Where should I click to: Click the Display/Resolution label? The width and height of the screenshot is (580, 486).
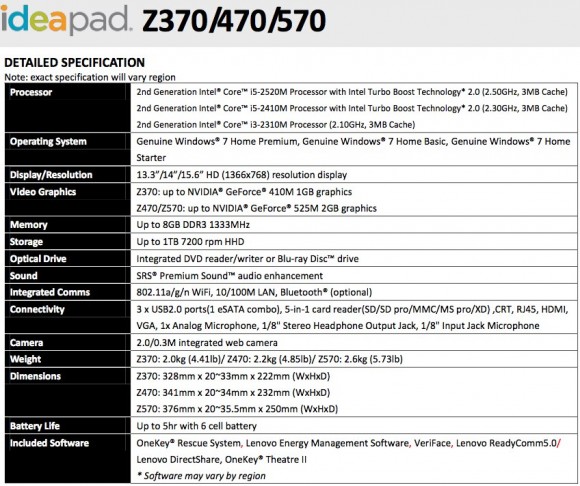[x=51, y=175]
